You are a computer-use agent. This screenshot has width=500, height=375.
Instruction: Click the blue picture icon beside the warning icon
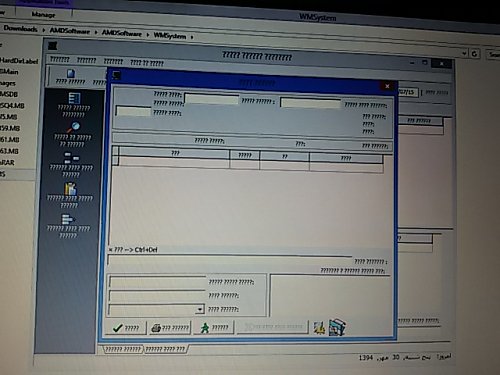point(337,327)
